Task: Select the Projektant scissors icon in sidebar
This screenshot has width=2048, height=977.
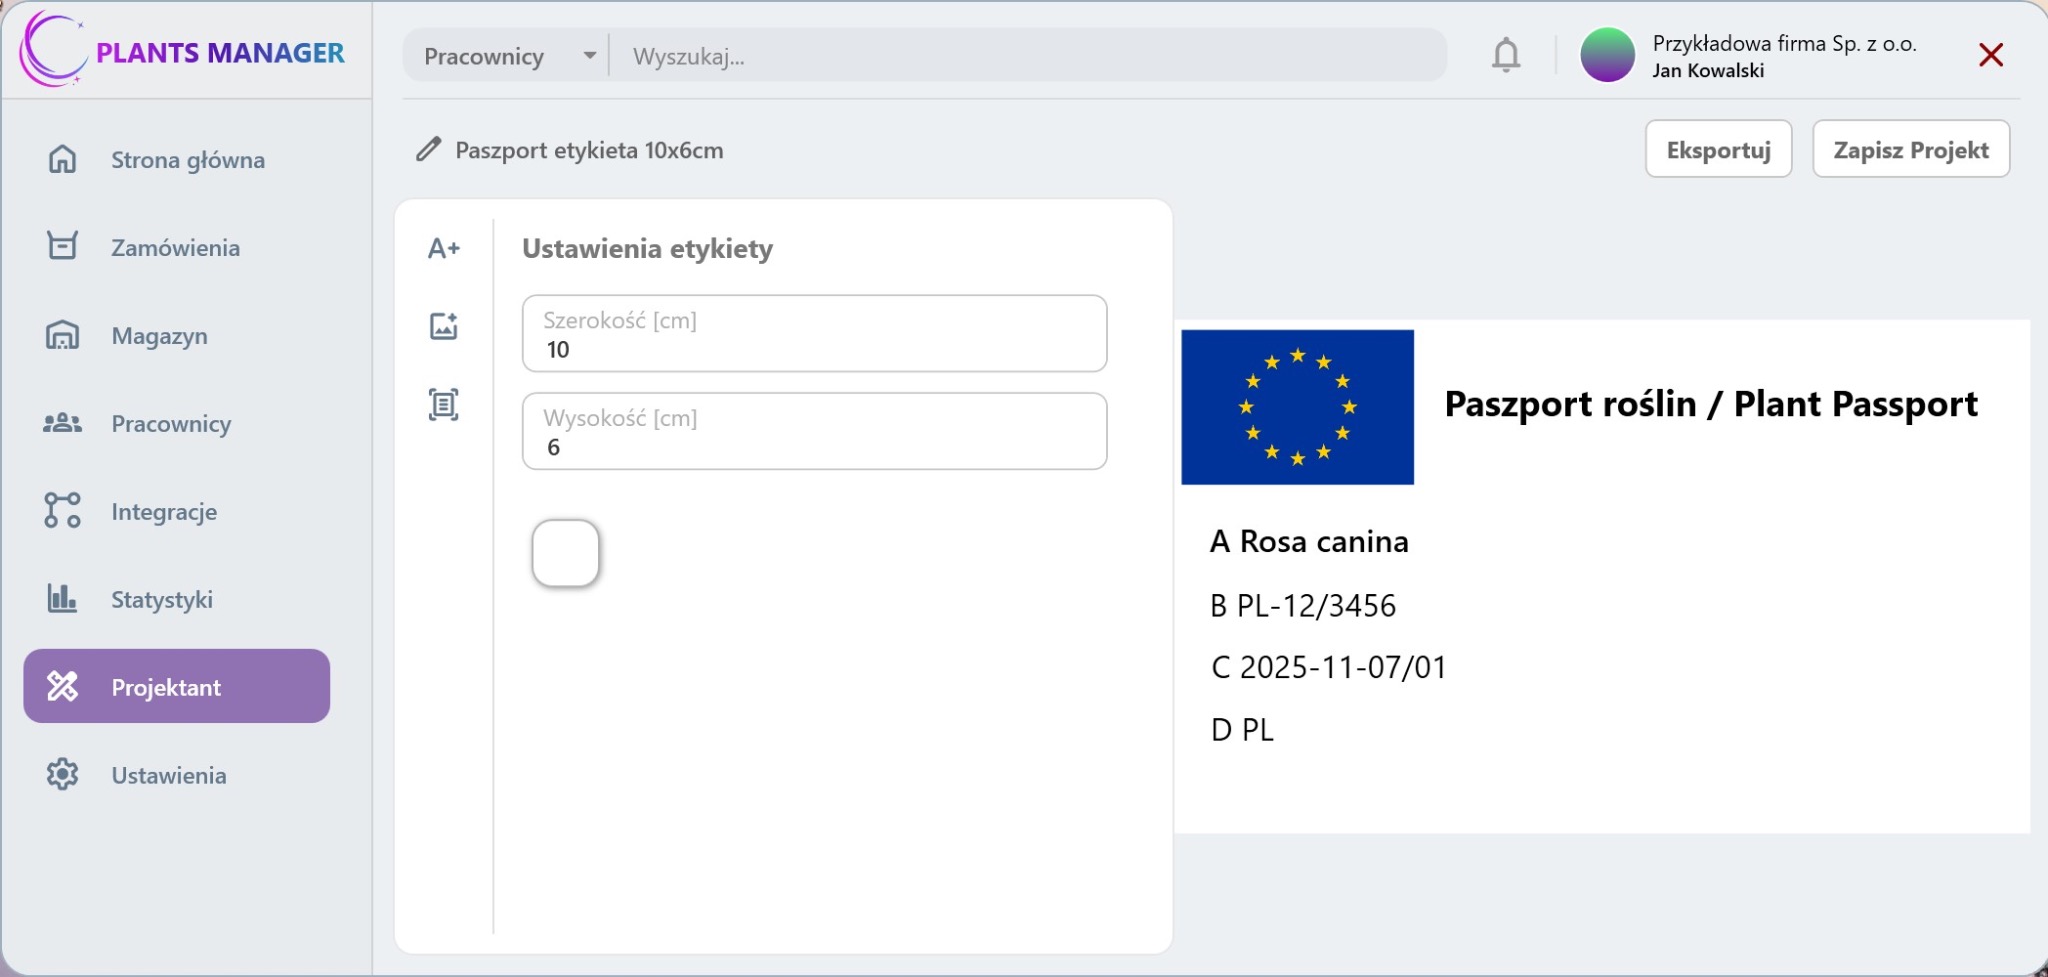Action: click(x=63, y=687)
